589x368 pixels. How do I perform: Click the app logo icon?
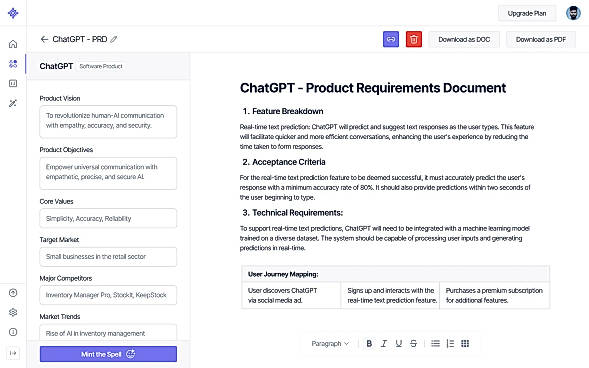click(x=13, y=13)
